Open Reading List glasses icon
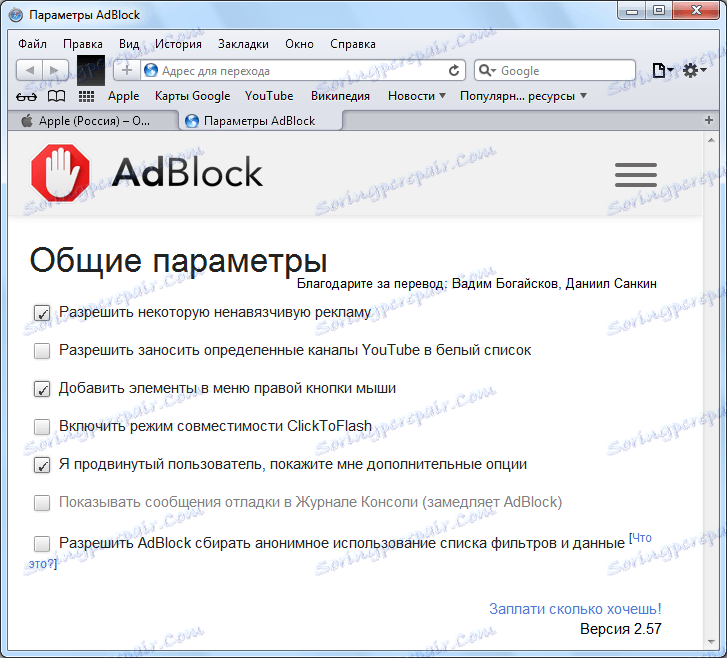 [26, 96]
